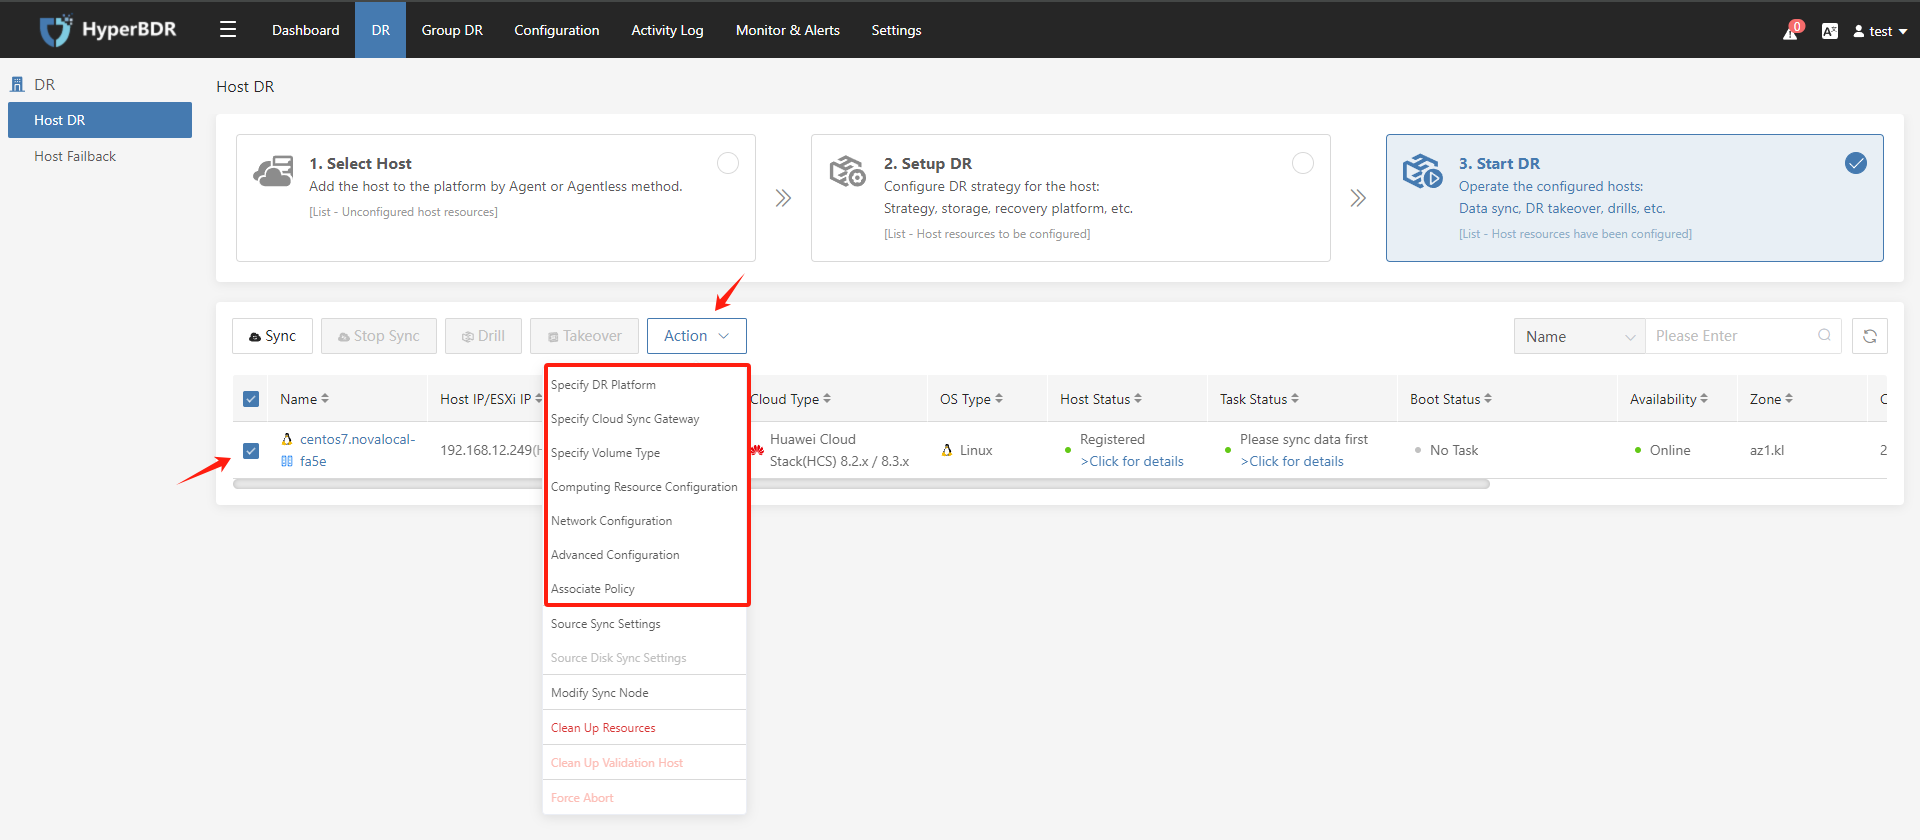Sort by OS Type column arrows
The width and height of the screenshot is (1920, 840).
pos(999,398)
